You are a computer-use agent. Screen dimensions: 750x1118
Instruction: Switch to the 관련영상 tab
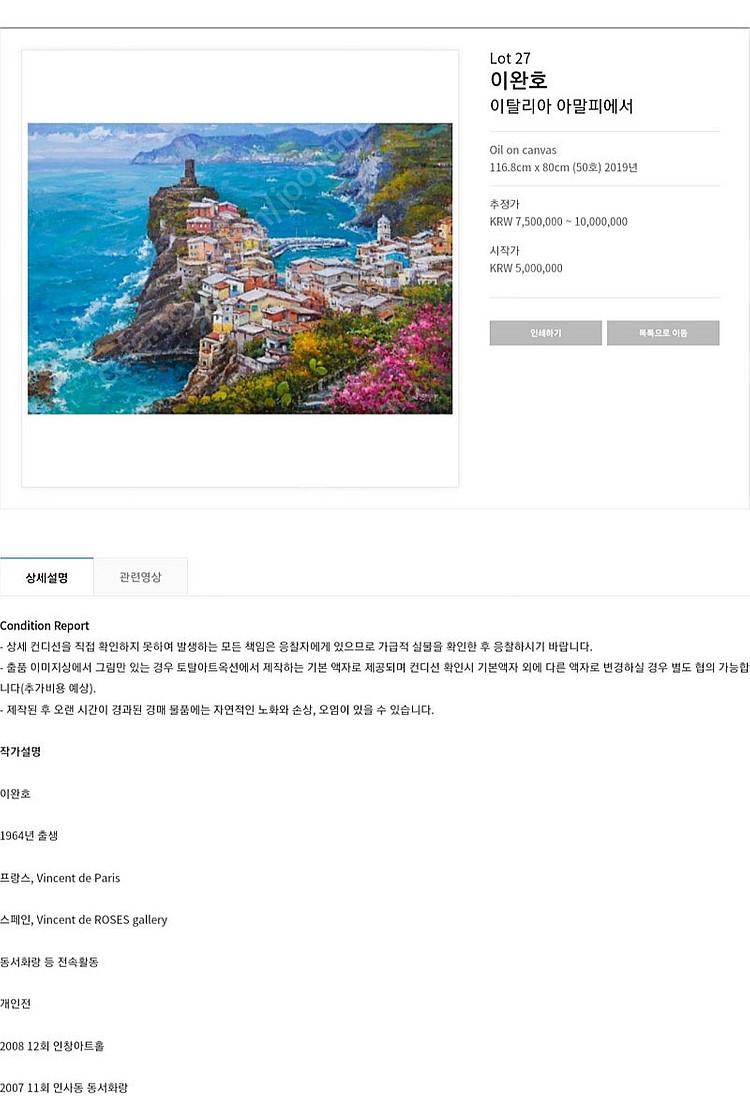coord(140,577)
